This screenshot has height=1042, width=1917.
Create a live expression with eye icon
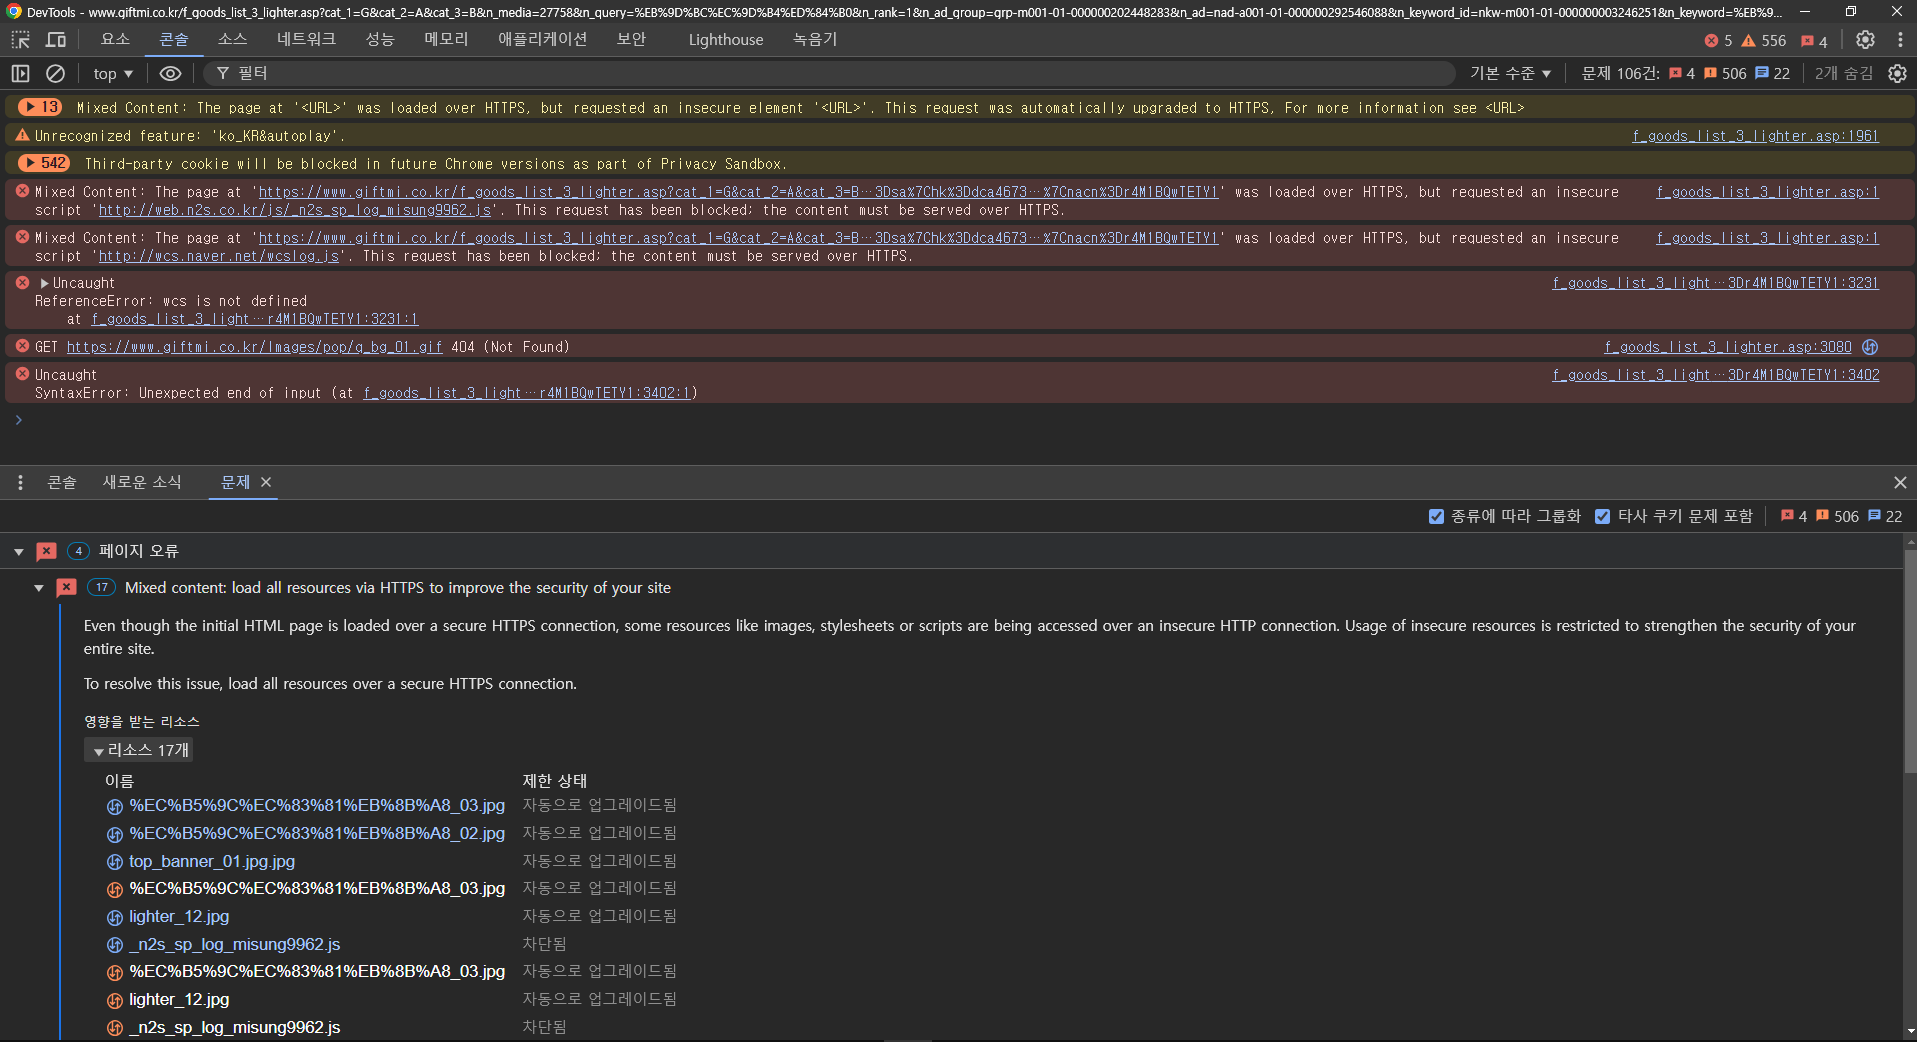point(171,73)
